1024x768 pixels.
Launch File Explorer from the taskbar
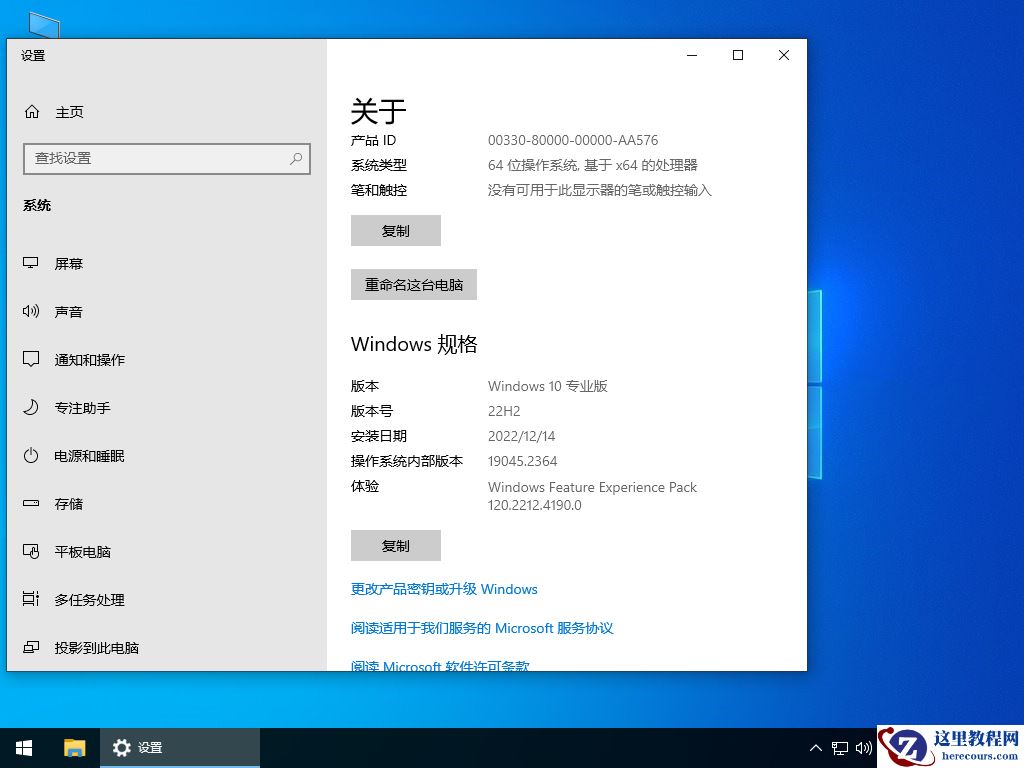coord(74,747)
